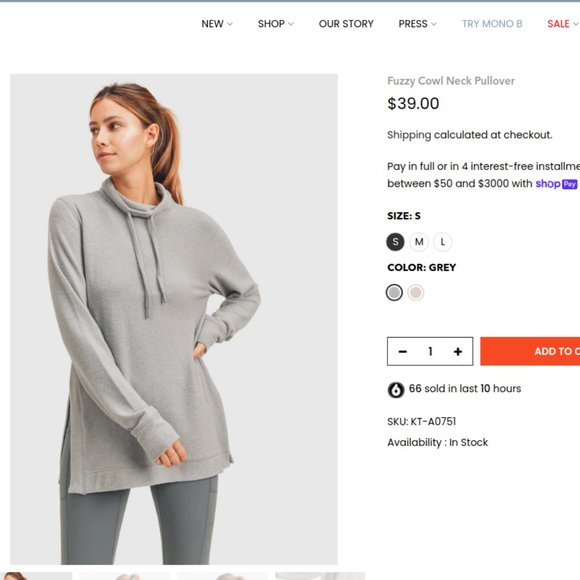
Task: Click the quantity number field
Action: pyautogui.click(x=430, y=351)
